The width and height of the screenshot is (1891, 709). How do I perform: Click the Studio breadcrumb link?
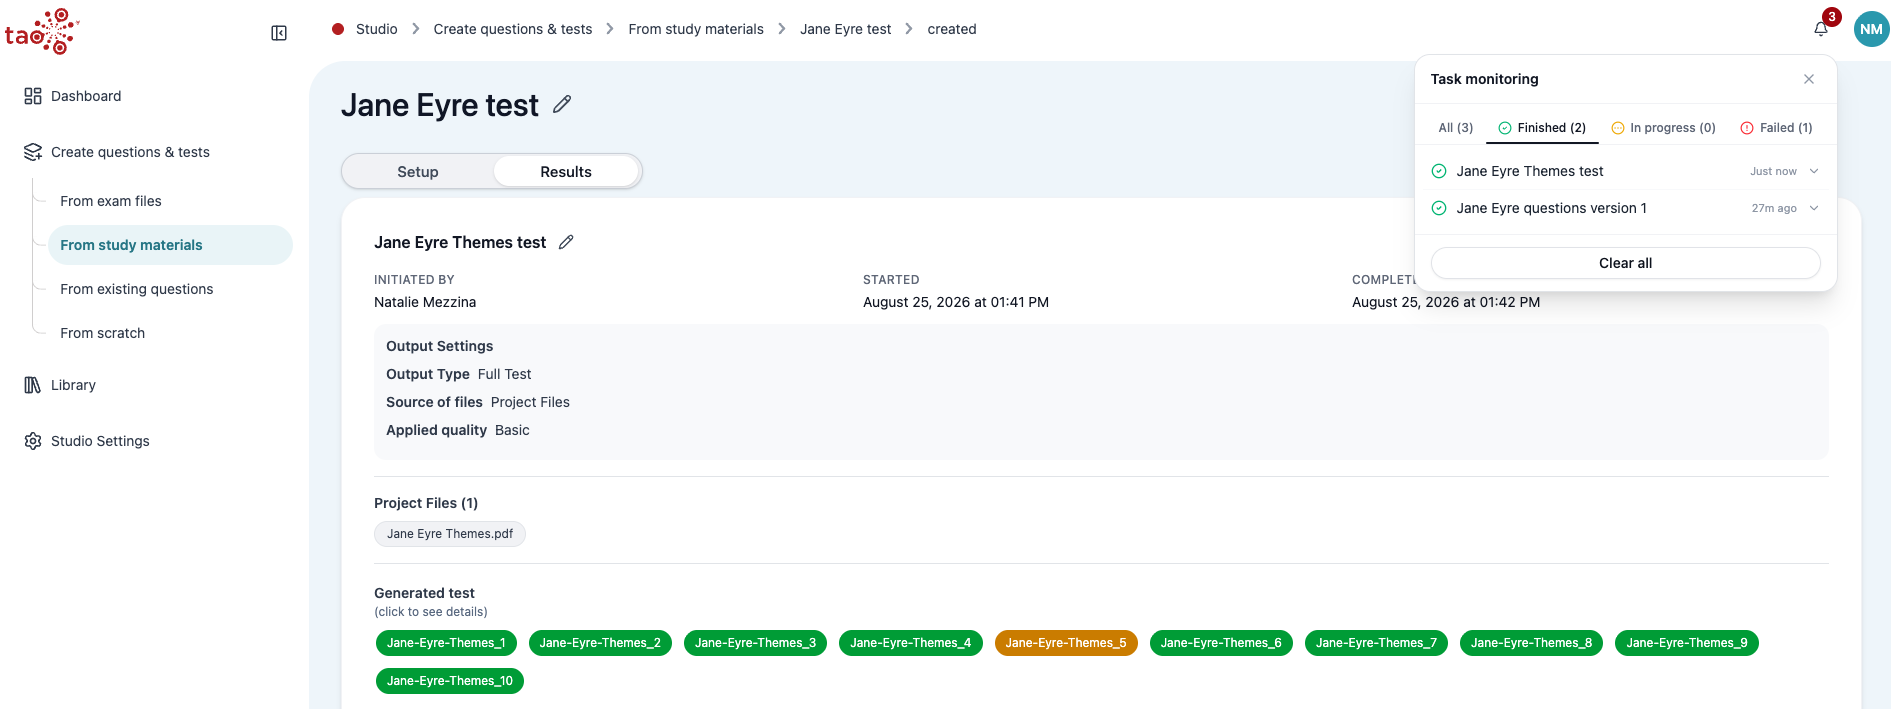(x=377, y=29)
